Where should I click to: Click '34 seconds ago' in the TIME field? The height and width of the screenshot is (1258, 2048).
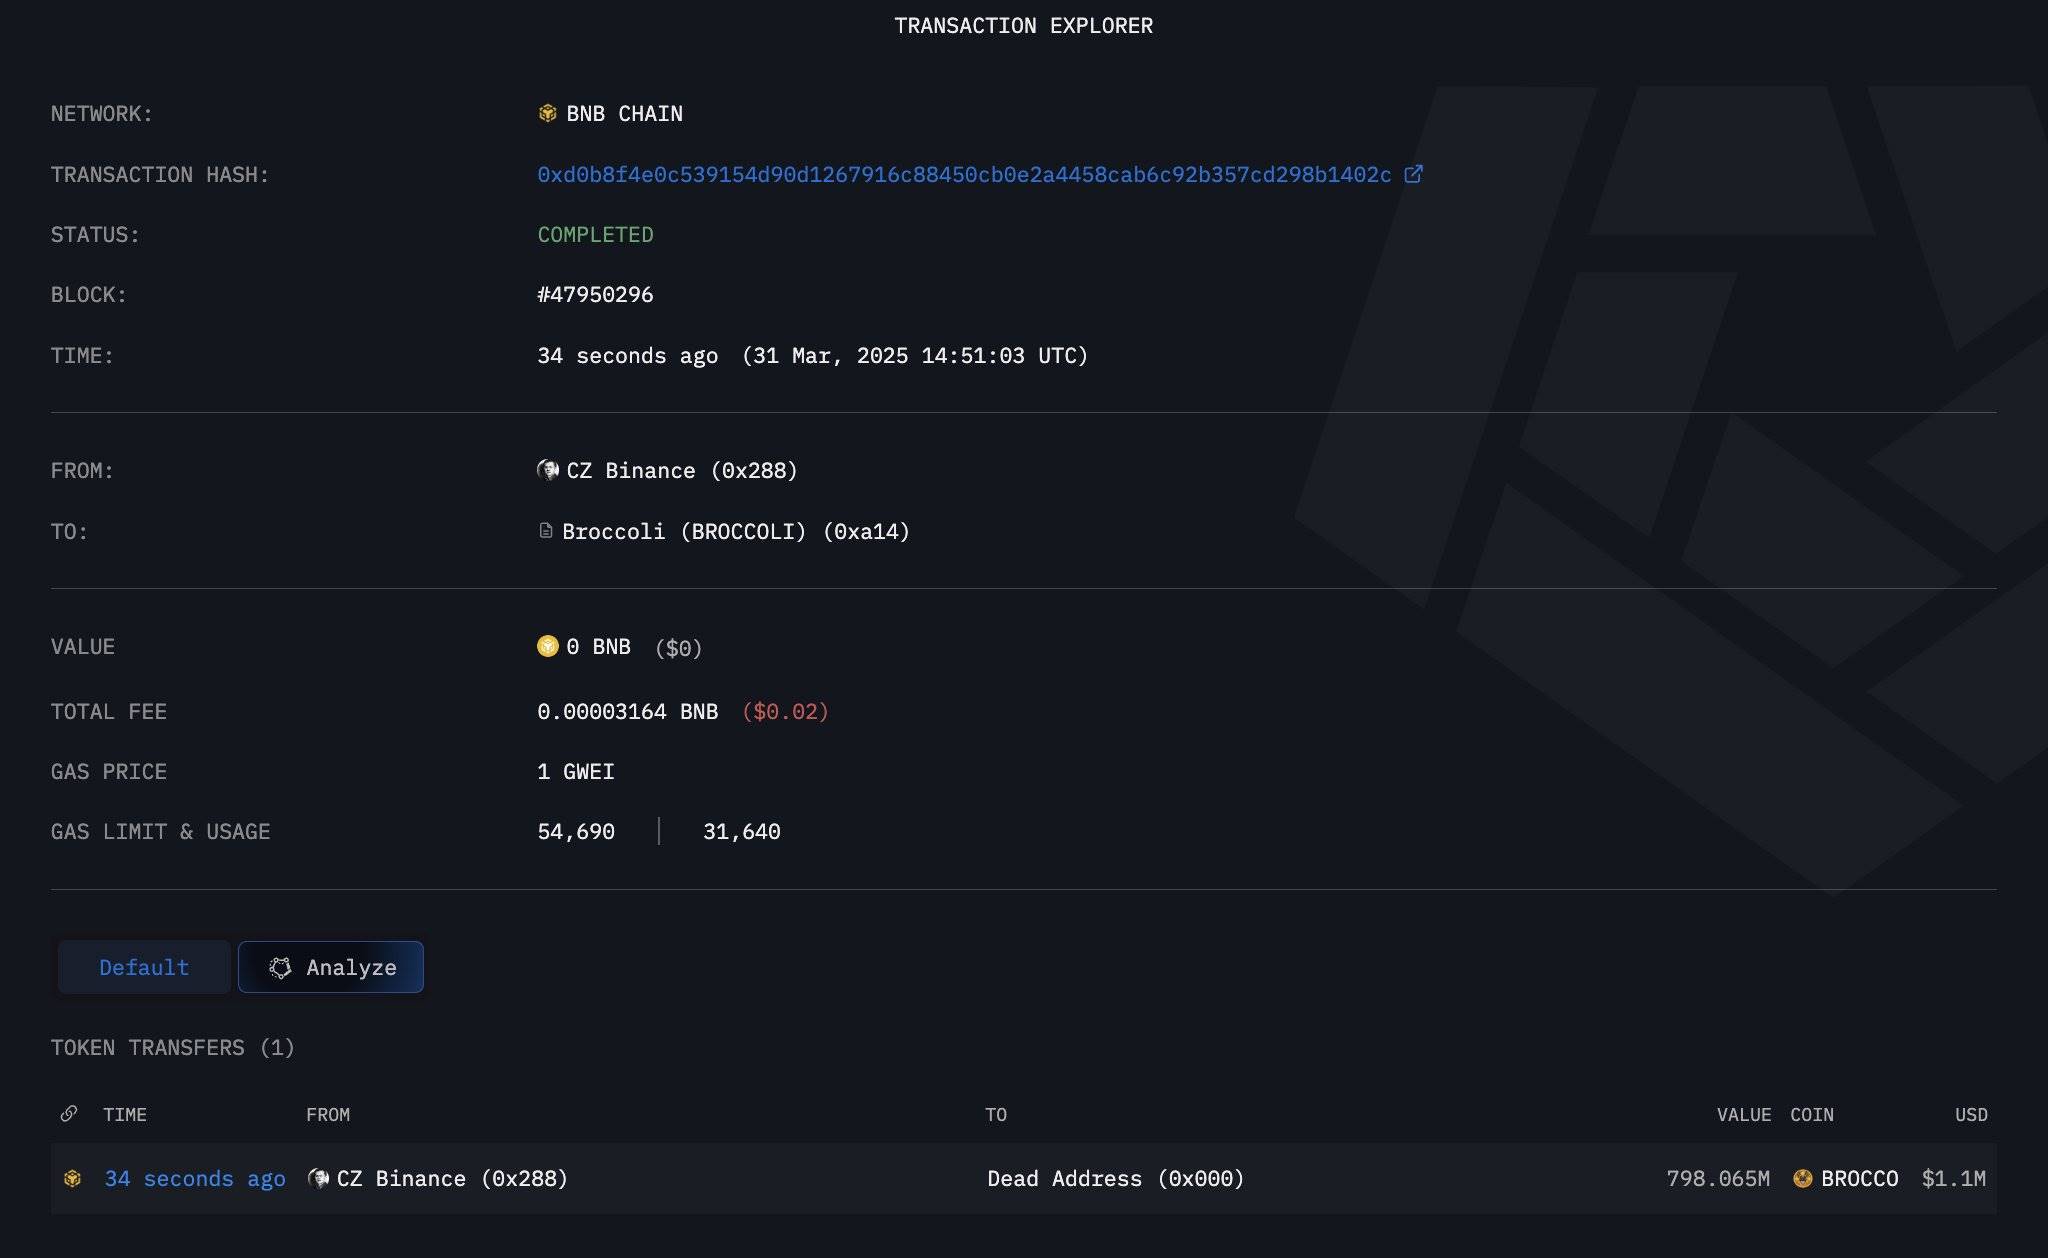coord(627,355)
